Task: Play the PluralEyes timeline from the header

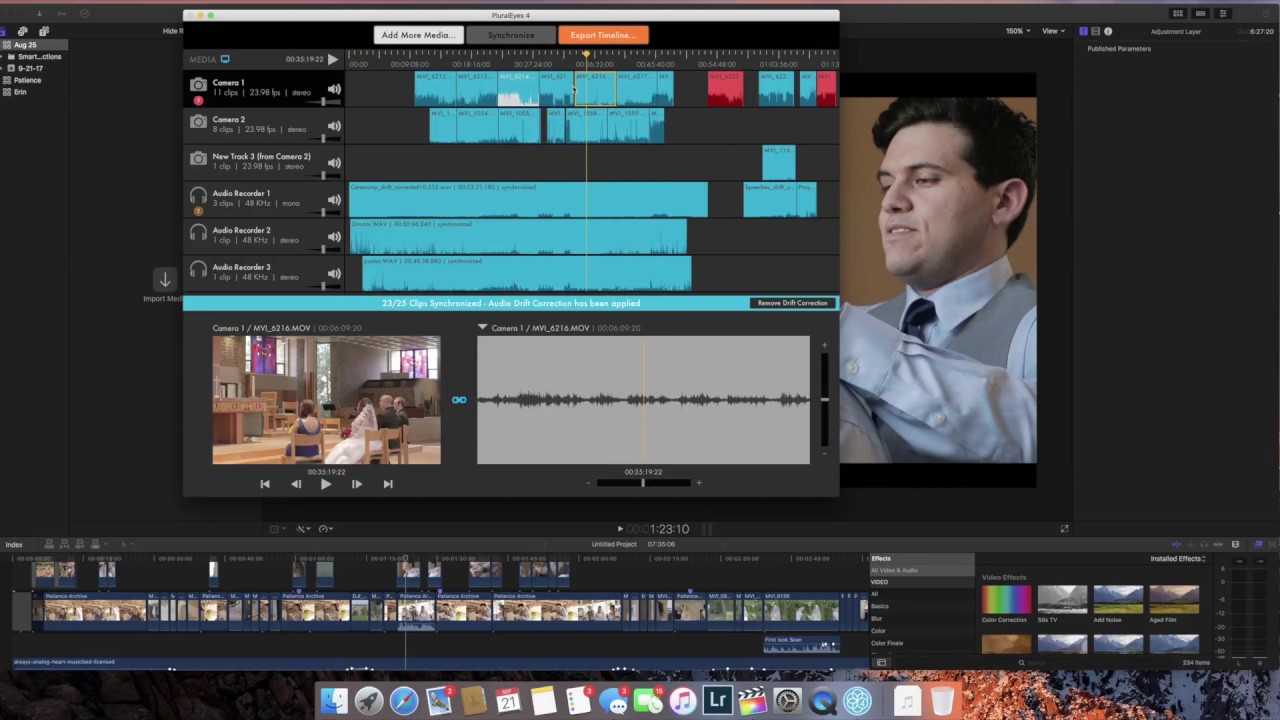Action: click(x=333, y=59)
